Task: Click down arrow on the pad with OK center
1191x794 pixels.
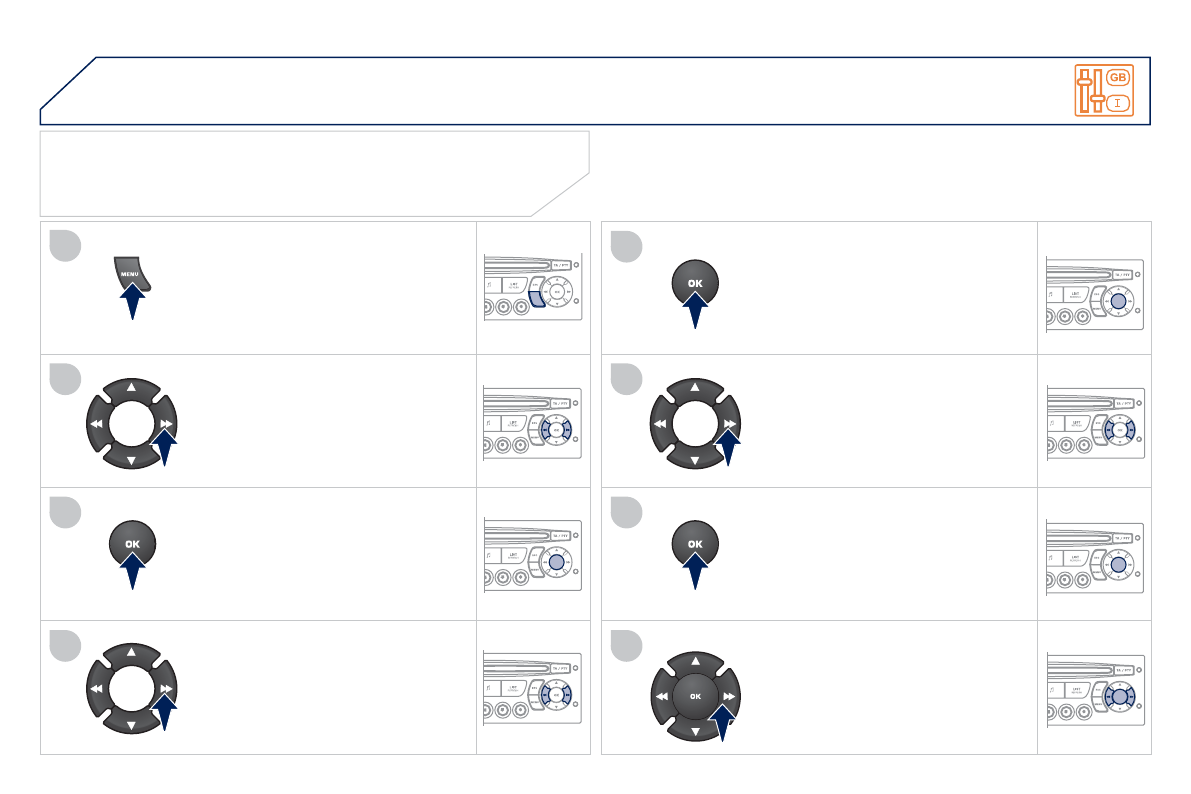Action: pyautogui.click(x=694, y=732)
